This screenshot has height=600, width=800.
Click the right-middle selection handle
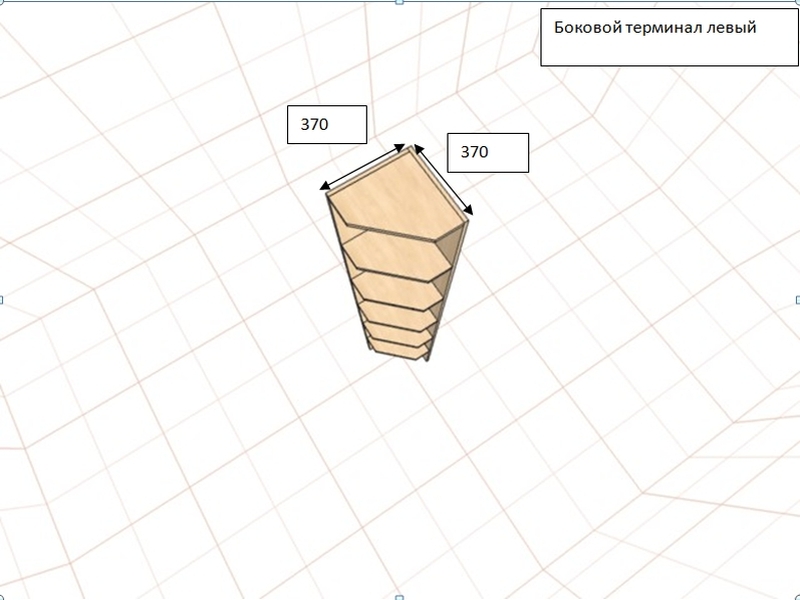click(798, 300)
